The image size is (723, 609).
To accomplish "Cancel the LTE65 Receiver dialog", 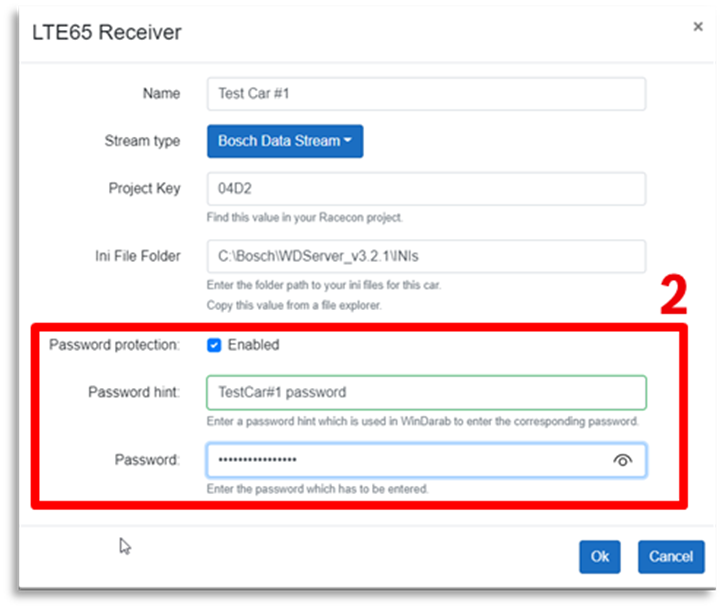I will (x=670, y=557).
